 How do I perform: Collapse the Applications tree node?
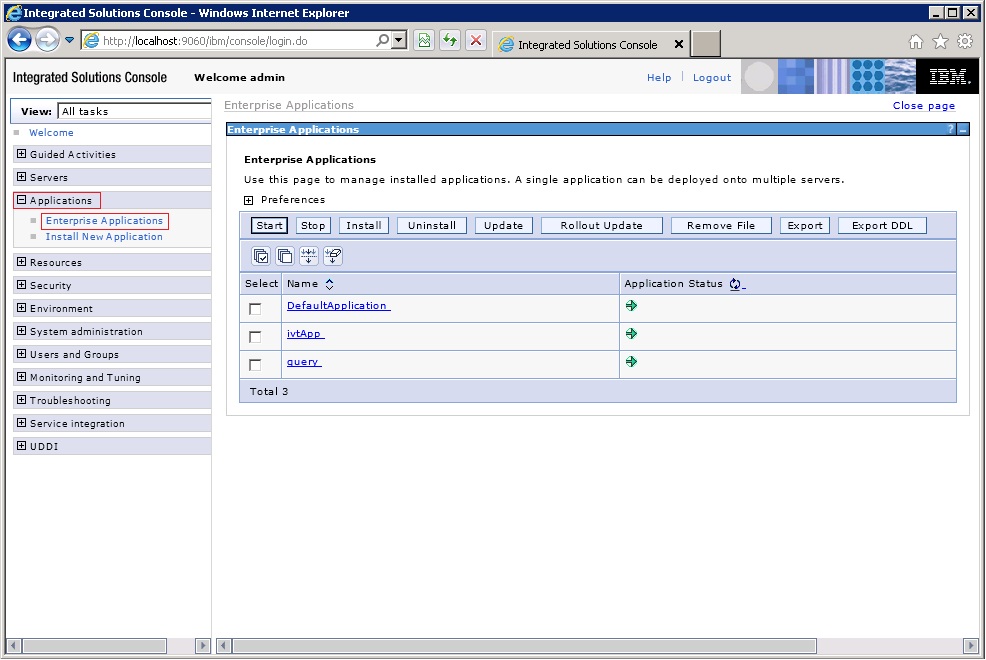(21, 200)
